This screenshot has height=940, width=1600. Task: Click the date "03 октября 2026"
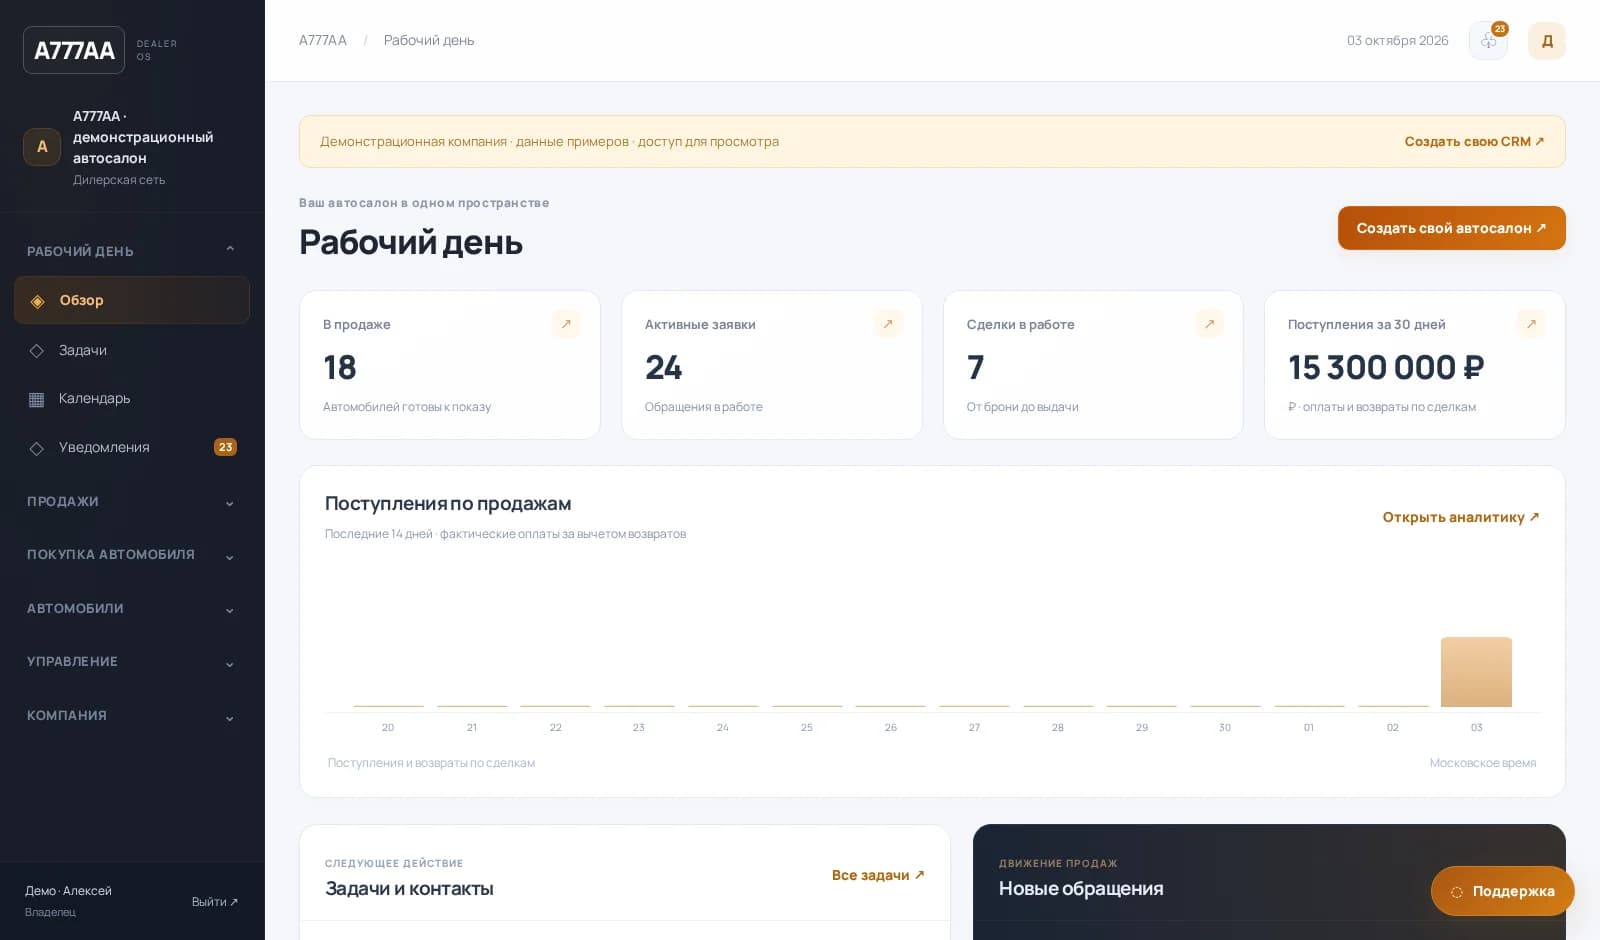click(1397, 41)
